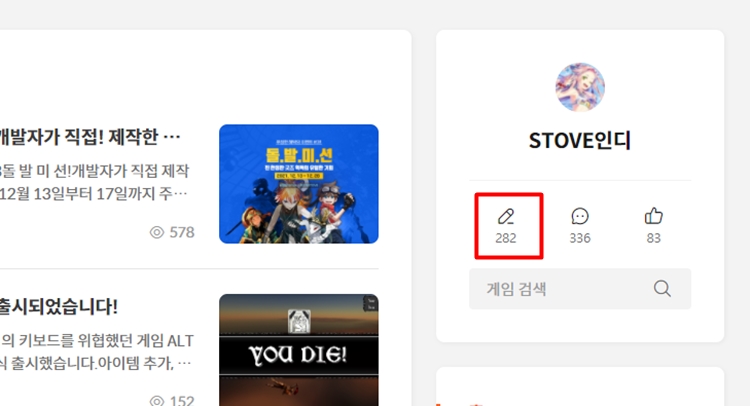Open the 돌발미션 event thumbnail
Image resolution: width=750 pixels, height=406 pixels.
[298, 184]
